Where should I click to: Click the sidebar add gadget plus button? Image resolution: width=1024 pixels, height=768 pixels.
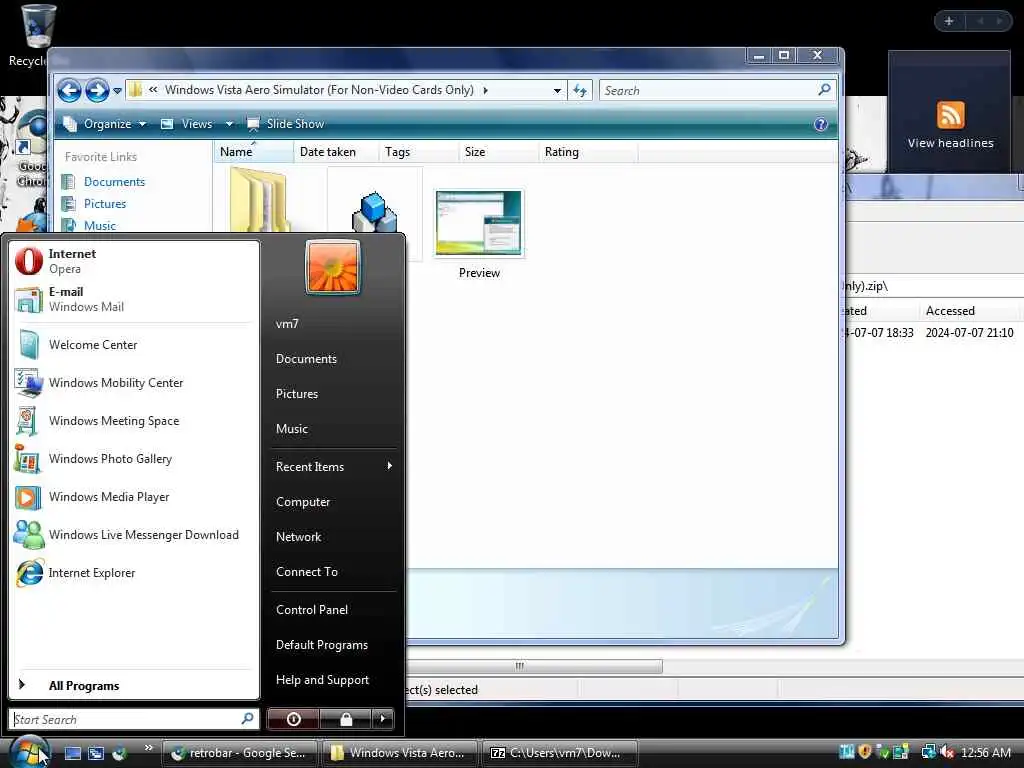pyautogui.click(x=949, y=21)
